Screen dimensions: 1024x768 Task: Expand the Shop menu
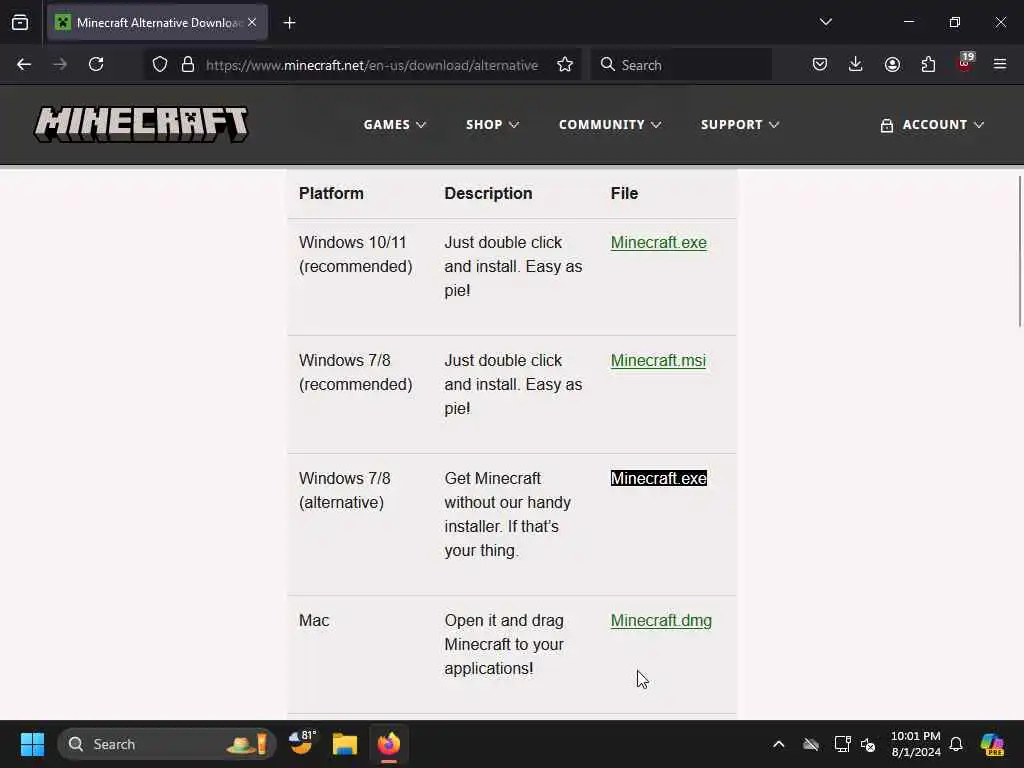[492, 125]
